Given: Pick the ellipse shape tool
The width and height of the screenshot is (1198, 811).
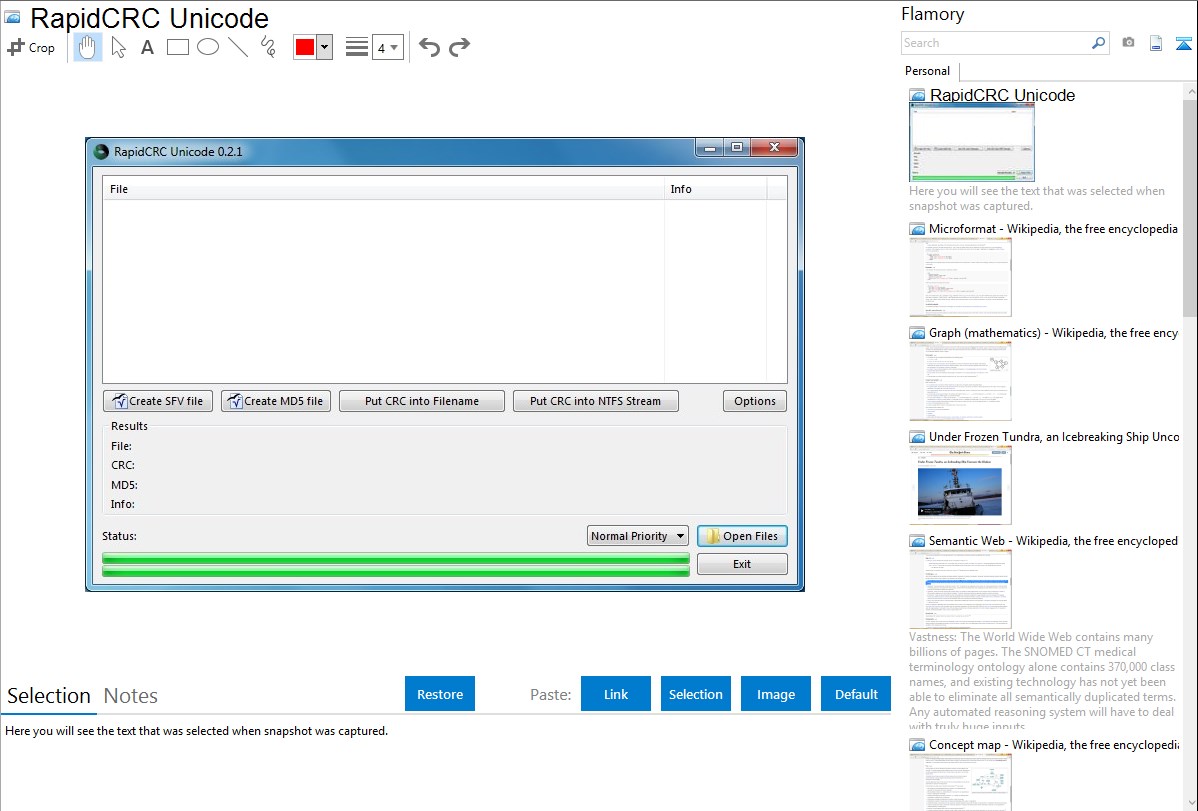Looking at the screenshot, I should (x=208, y=47).
